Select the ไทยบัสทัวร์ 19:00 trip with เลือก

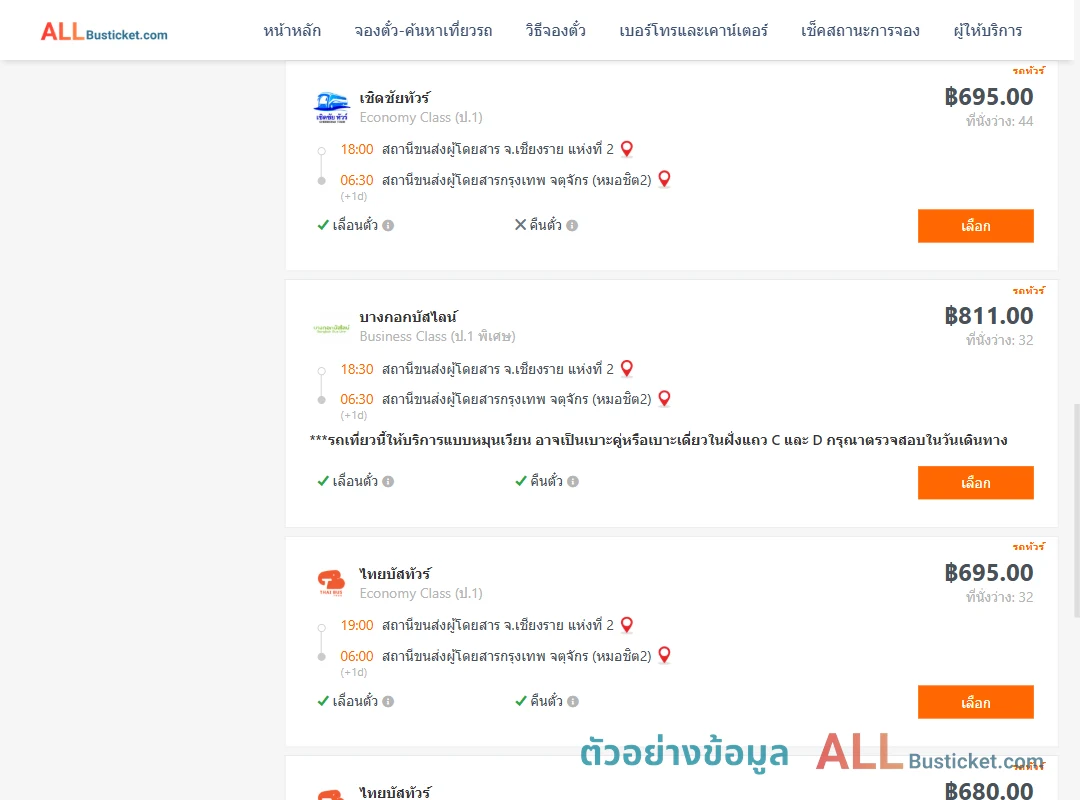[975, 702]
